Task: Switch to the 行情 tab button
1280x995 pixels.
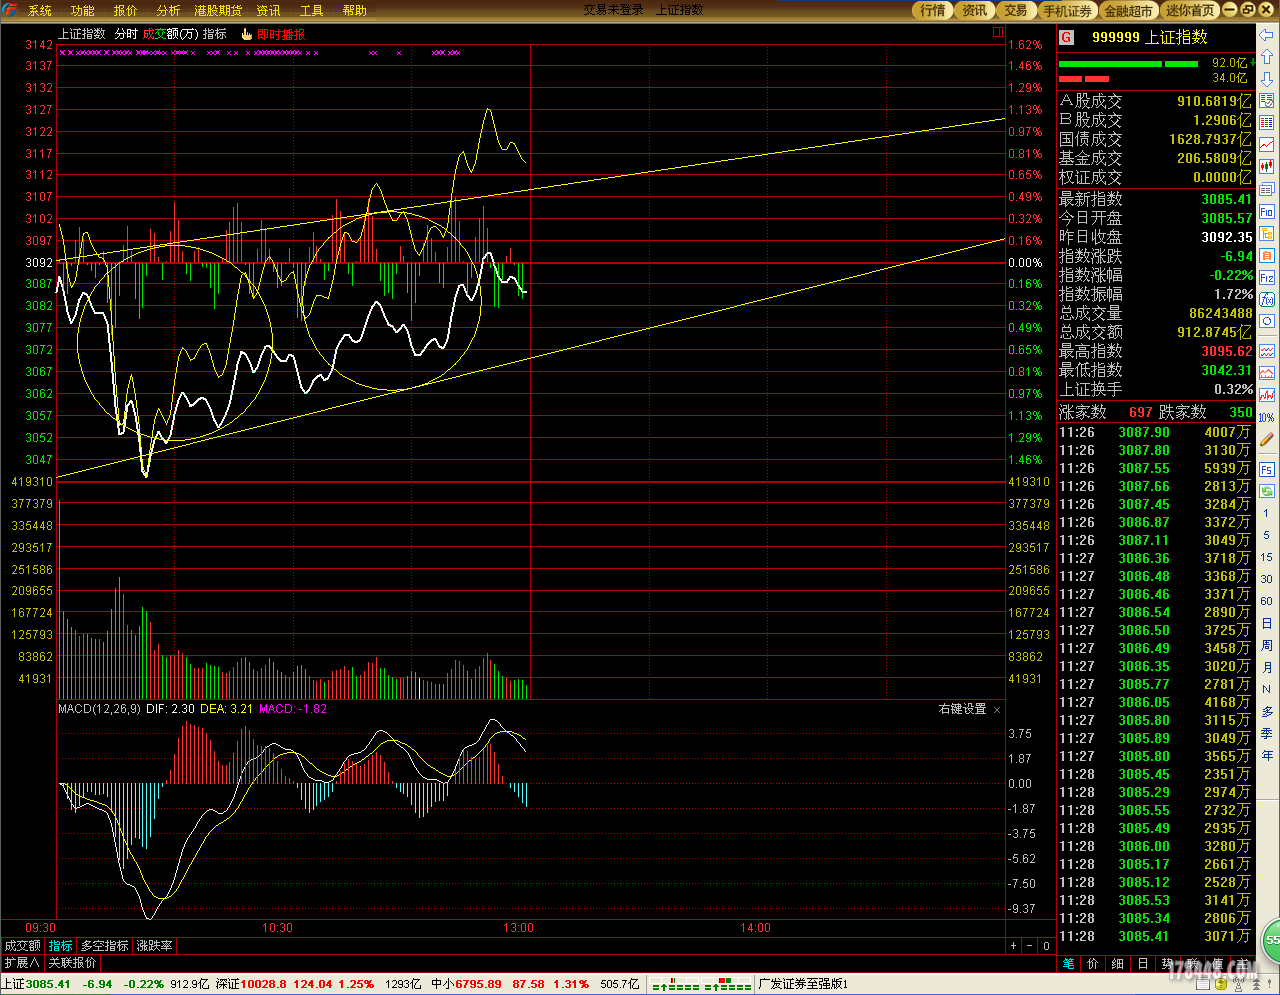Action: pos(933,10)
